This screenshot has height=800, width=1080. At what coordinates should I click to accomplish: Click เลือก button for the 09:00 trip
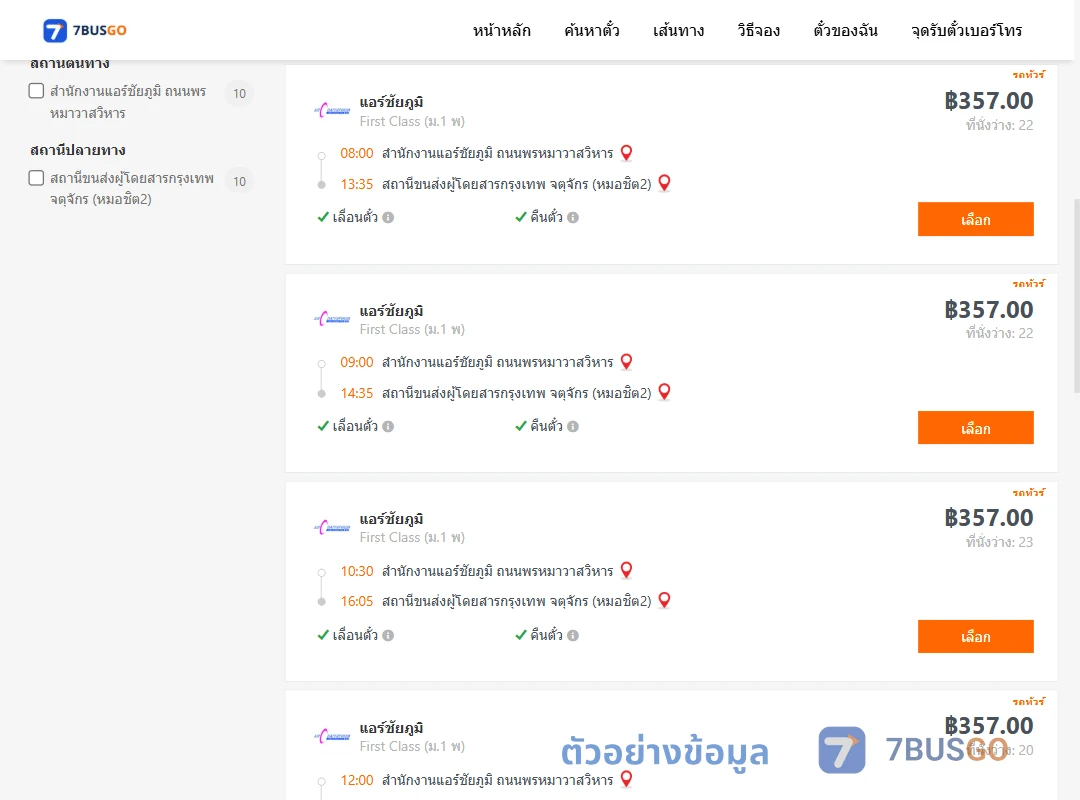pyautogui.click(x=975, y=428)
